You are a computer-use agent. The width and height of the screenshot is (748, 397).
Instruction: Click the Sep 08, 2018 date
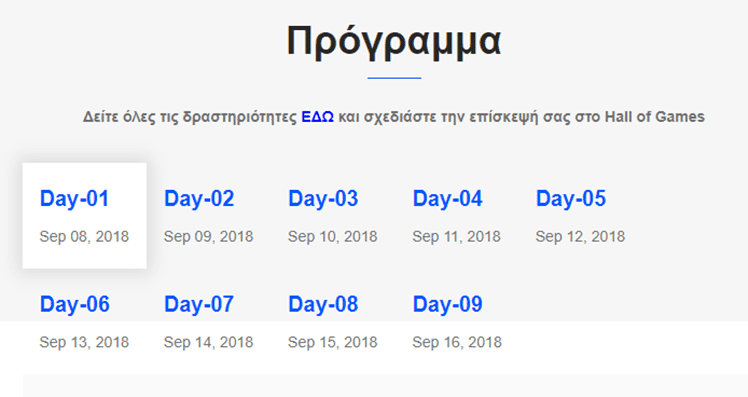[84, 236]
